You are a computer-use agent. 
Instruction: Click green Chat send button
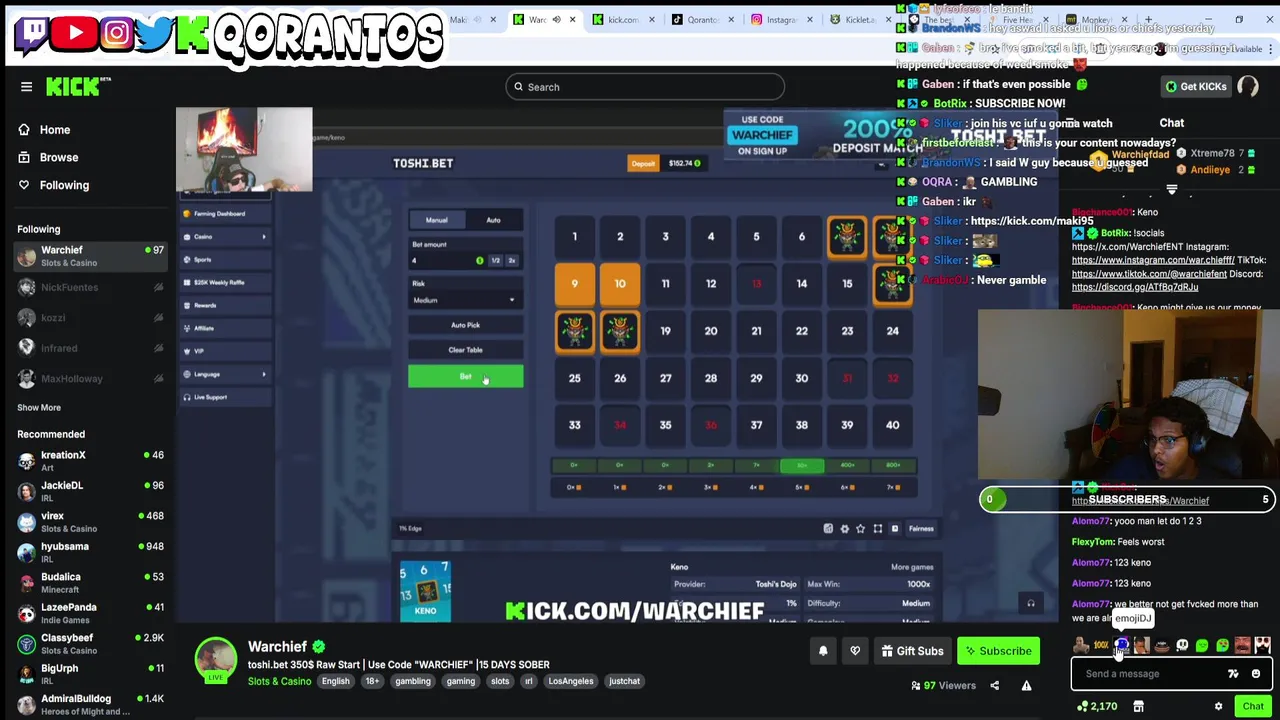point(1253,706)
